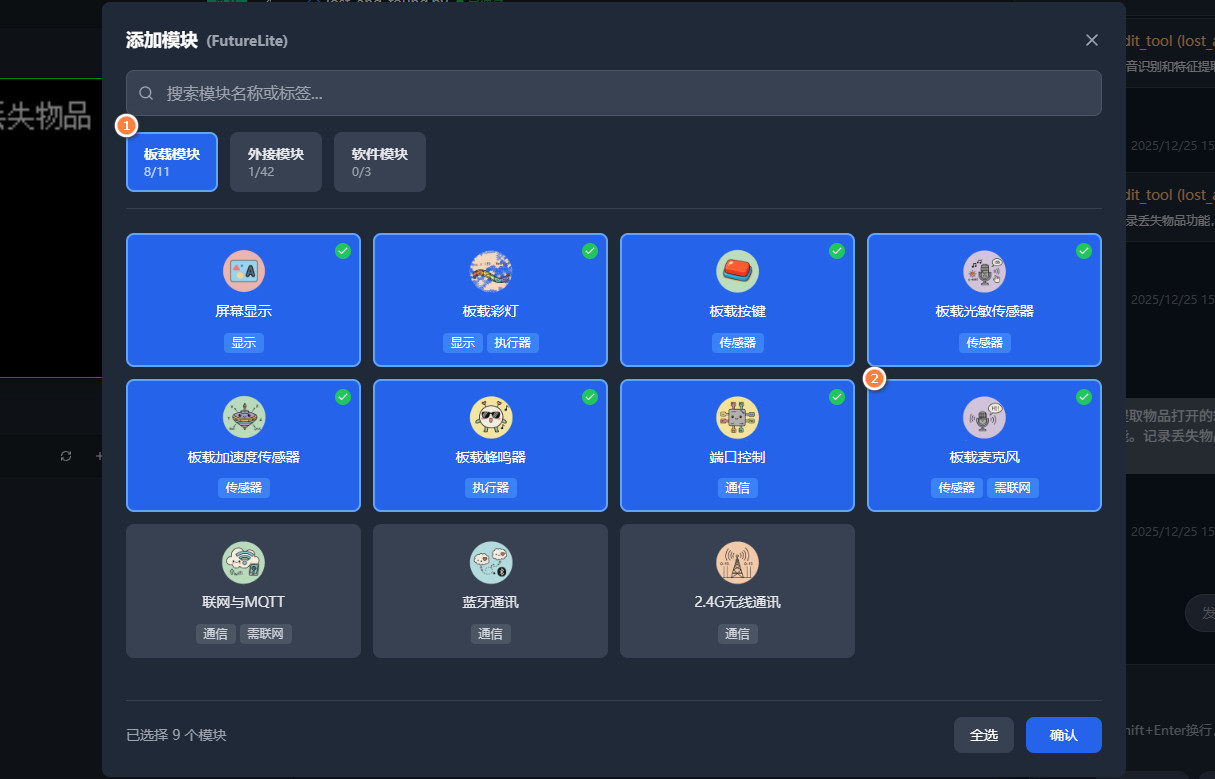
Task: Uncheck the green checkmark on 板载蜂鸣器
Action: coord(590,397)
